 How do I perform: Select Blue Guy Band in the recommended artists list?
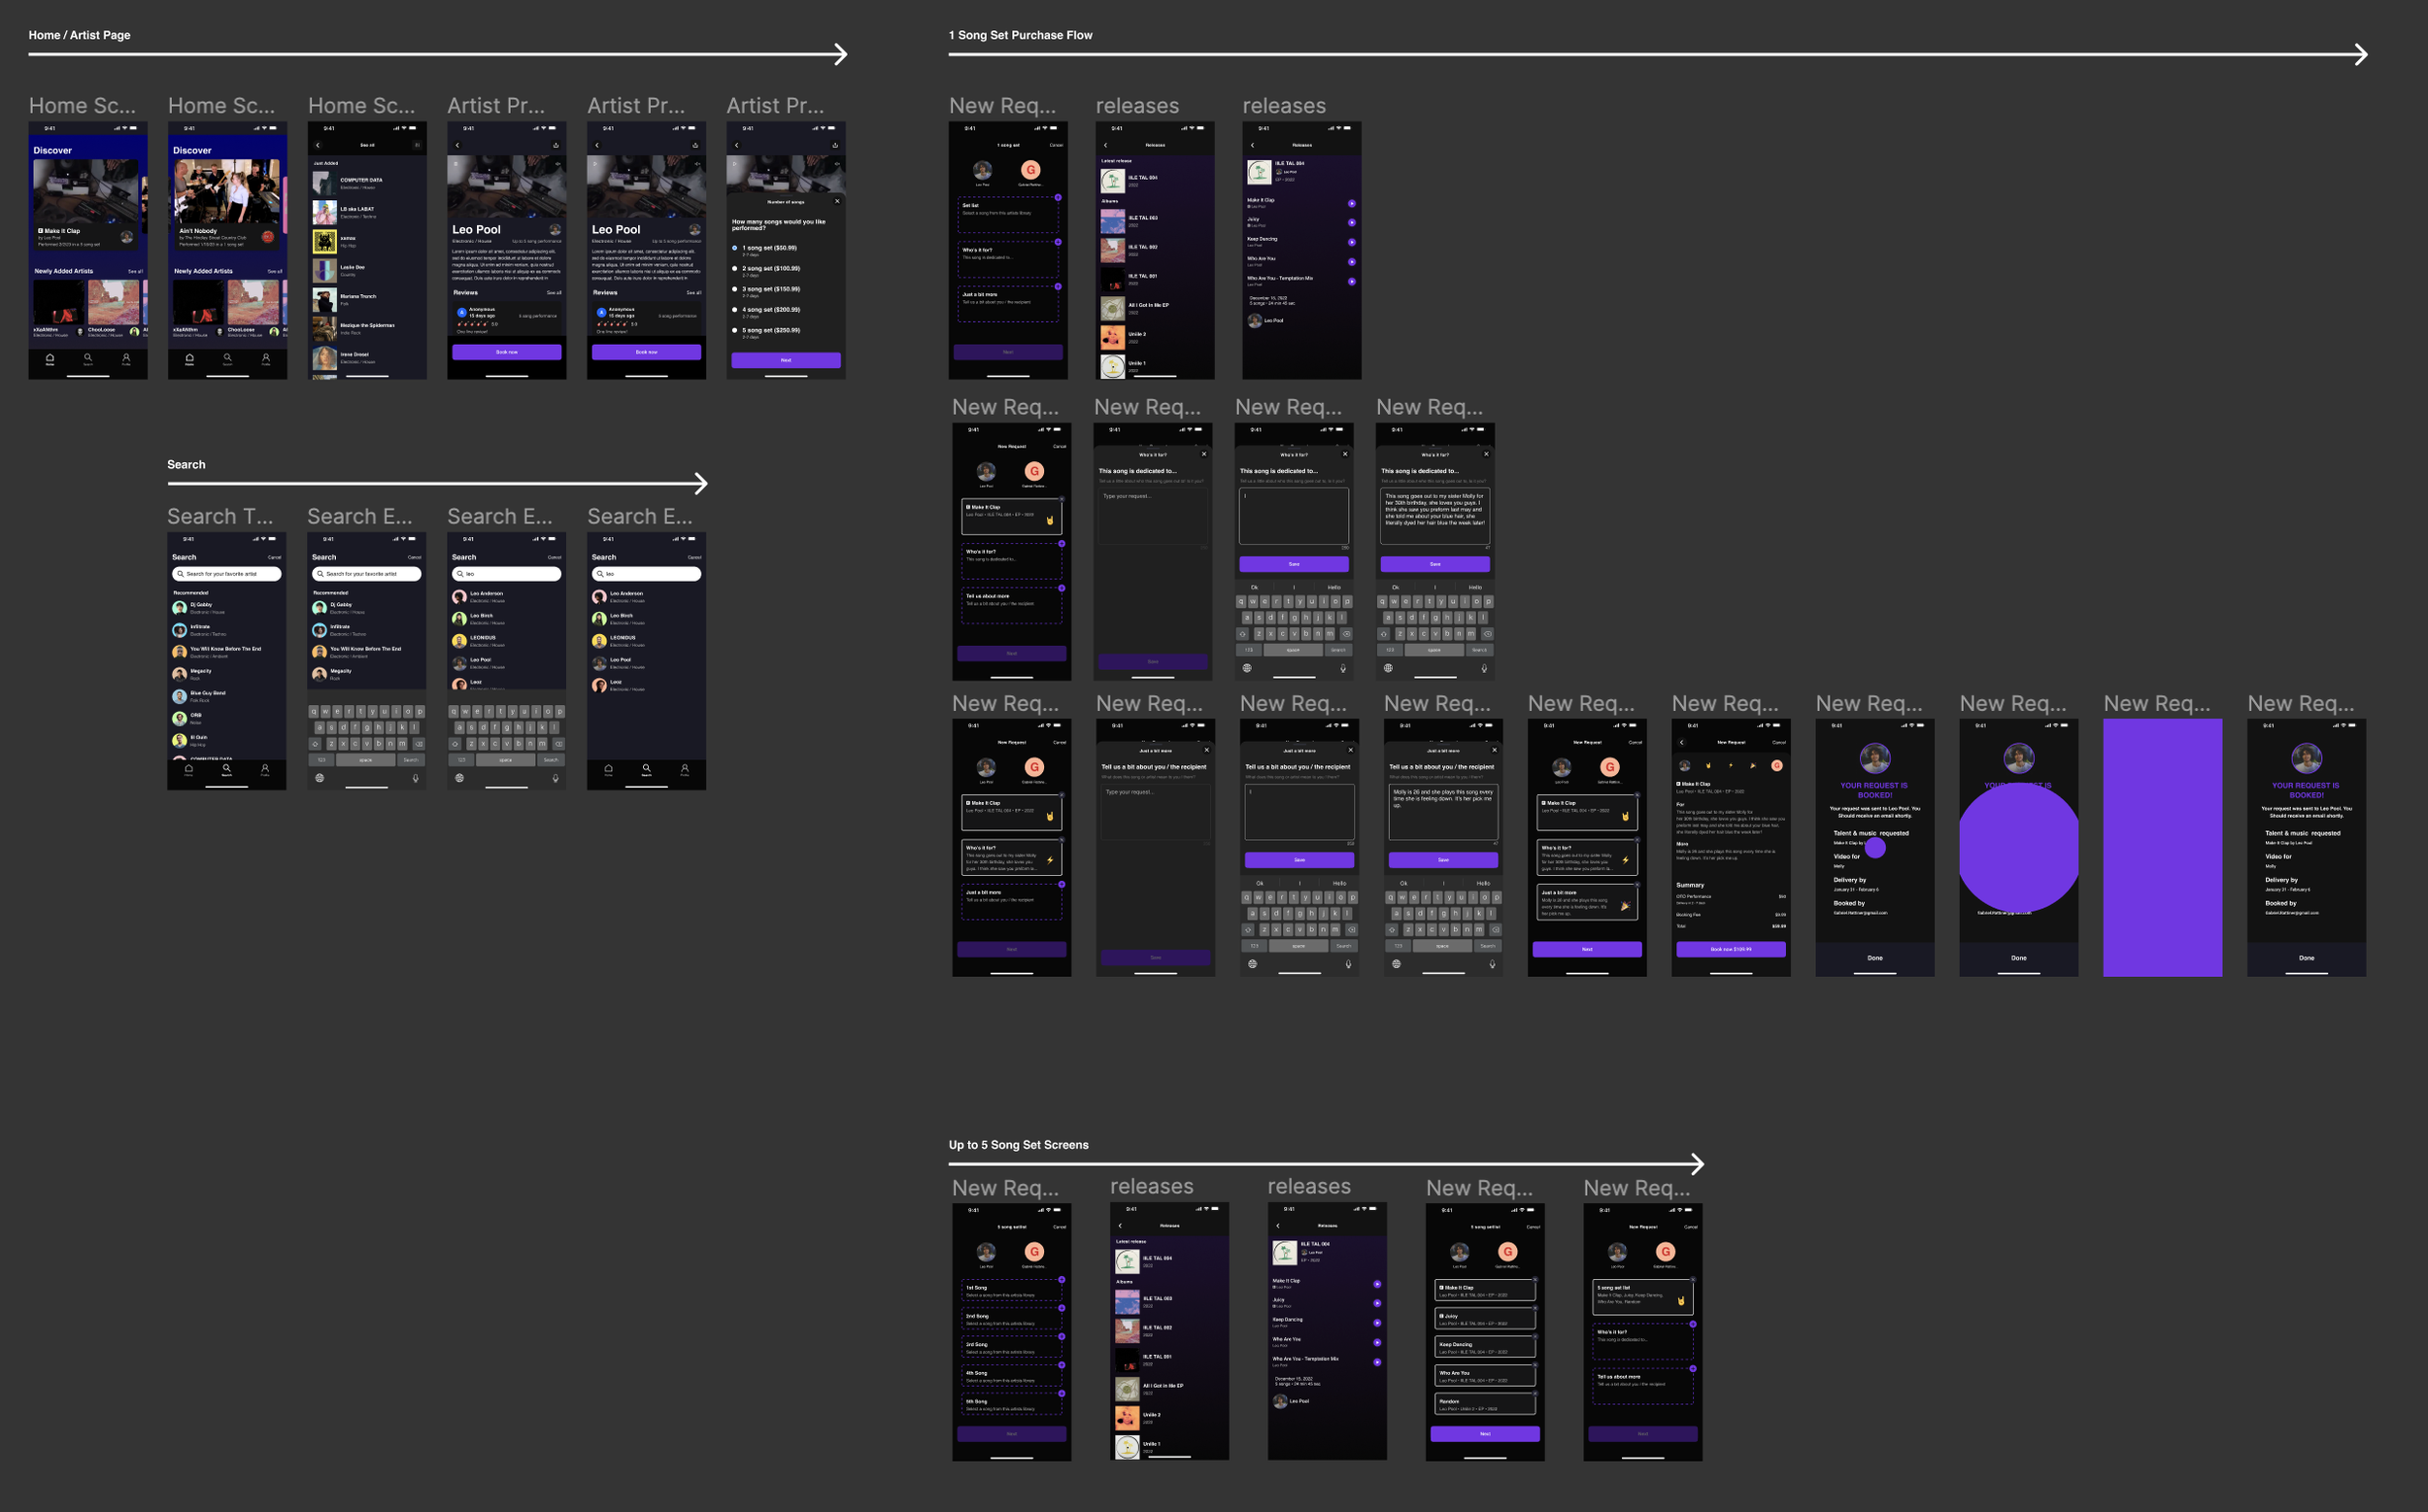pos(208,693)
